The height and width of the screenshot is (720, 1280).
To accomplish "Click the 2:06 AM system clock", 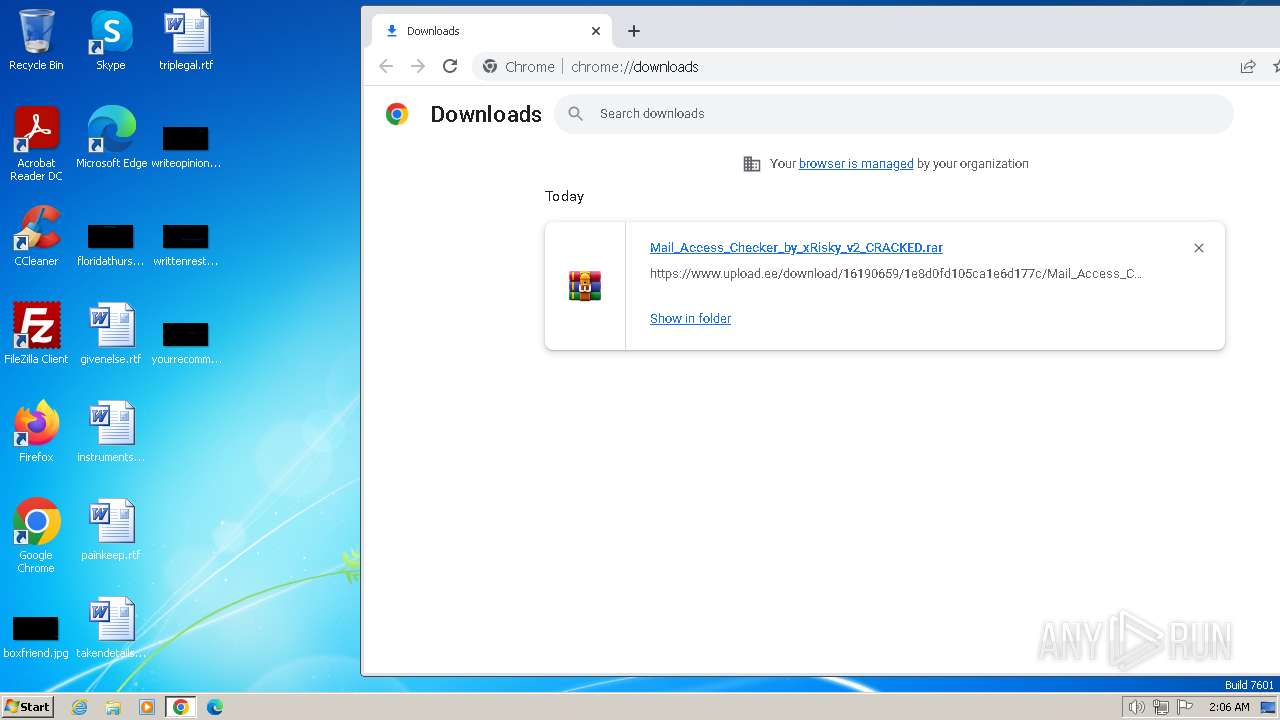I will [1229, 707].
